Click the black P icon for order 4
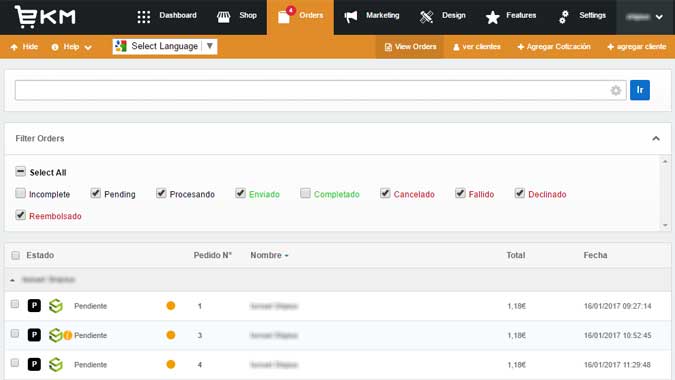The height and width of the screenshot is (380, 675). (34, 365)
